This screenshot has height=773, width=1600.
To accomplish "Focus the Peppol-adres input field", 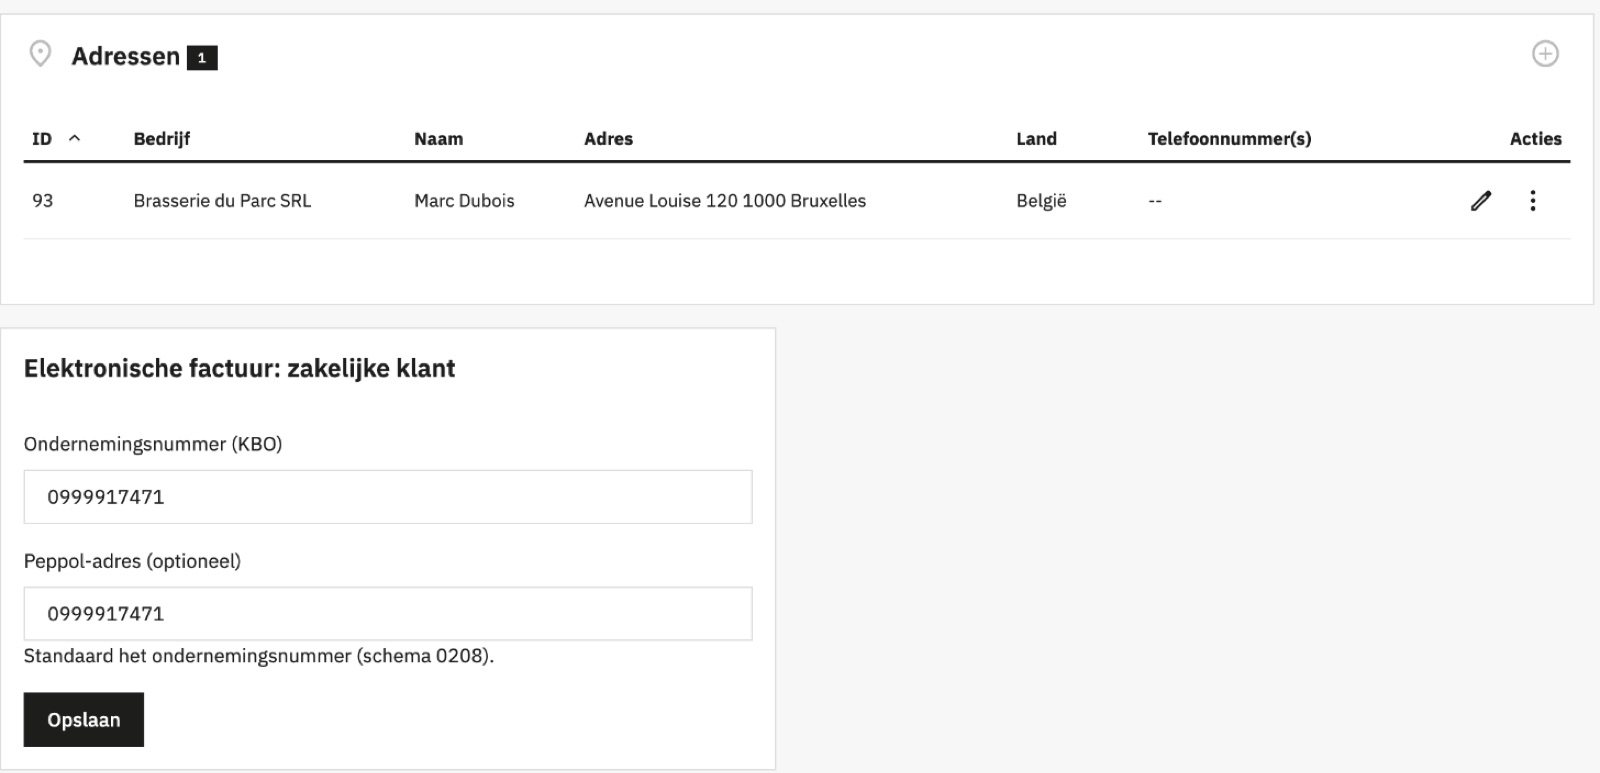I will tap(388, 614).
